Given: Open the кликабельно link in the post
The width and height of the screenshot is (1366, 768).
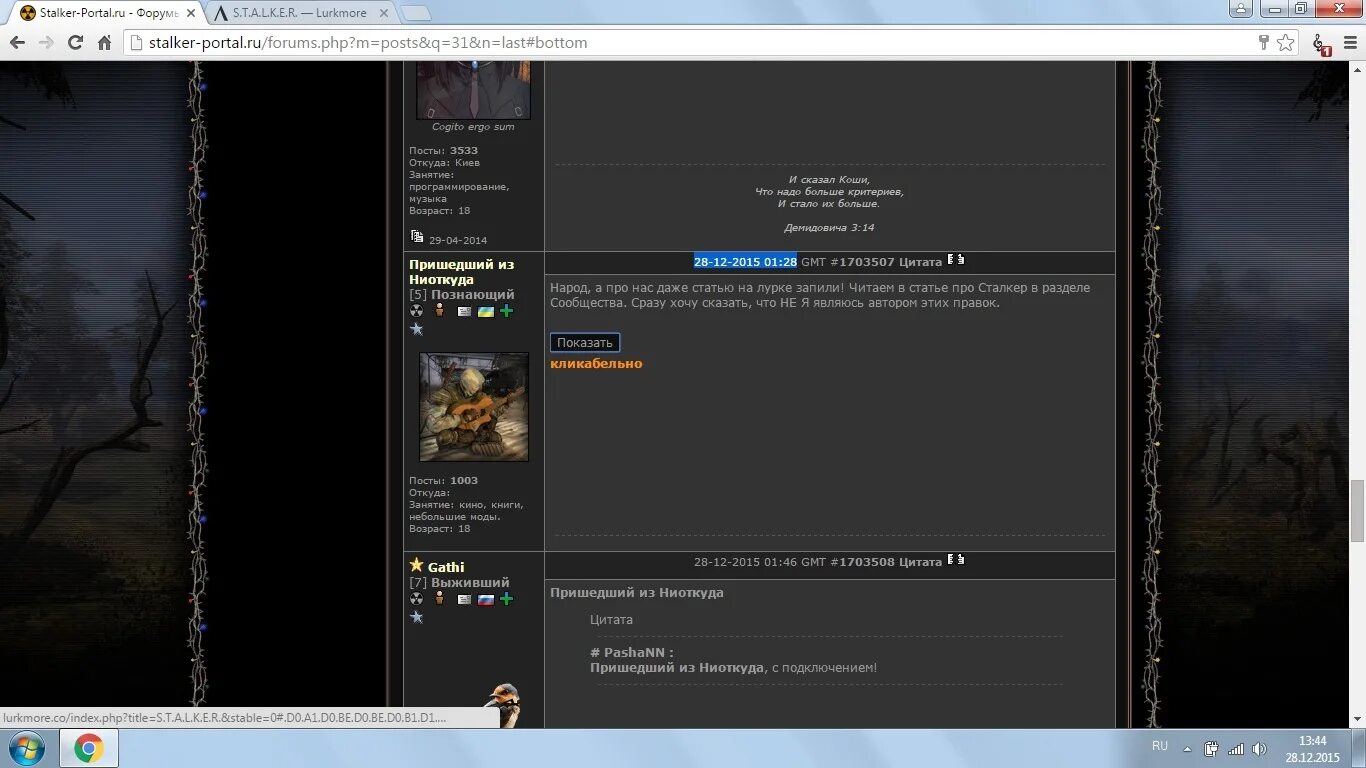Looking at the screenshot, I should pos(596,363).
